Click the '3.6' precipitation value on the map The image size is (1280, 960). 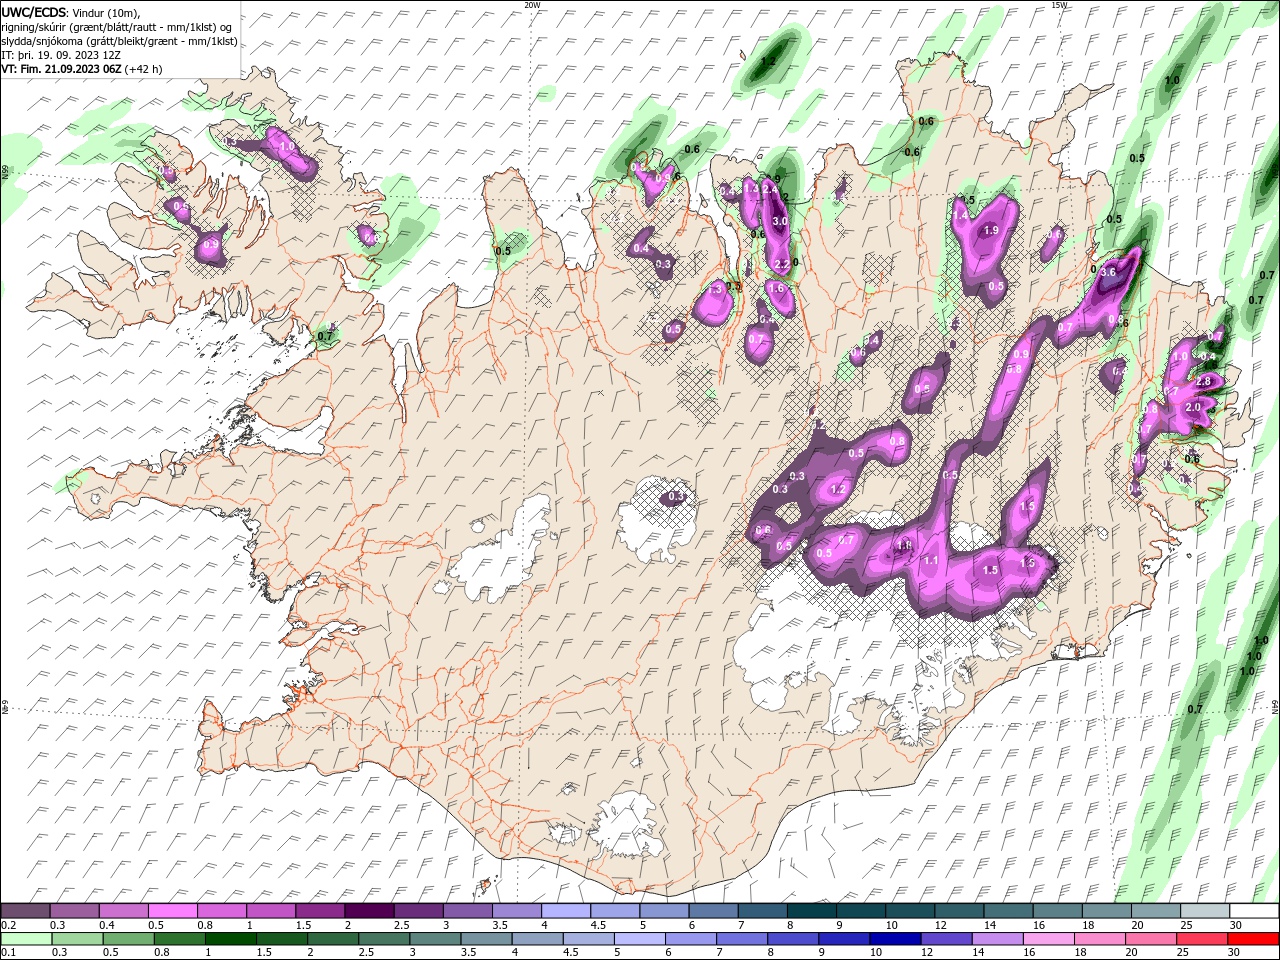[1107, 272]
